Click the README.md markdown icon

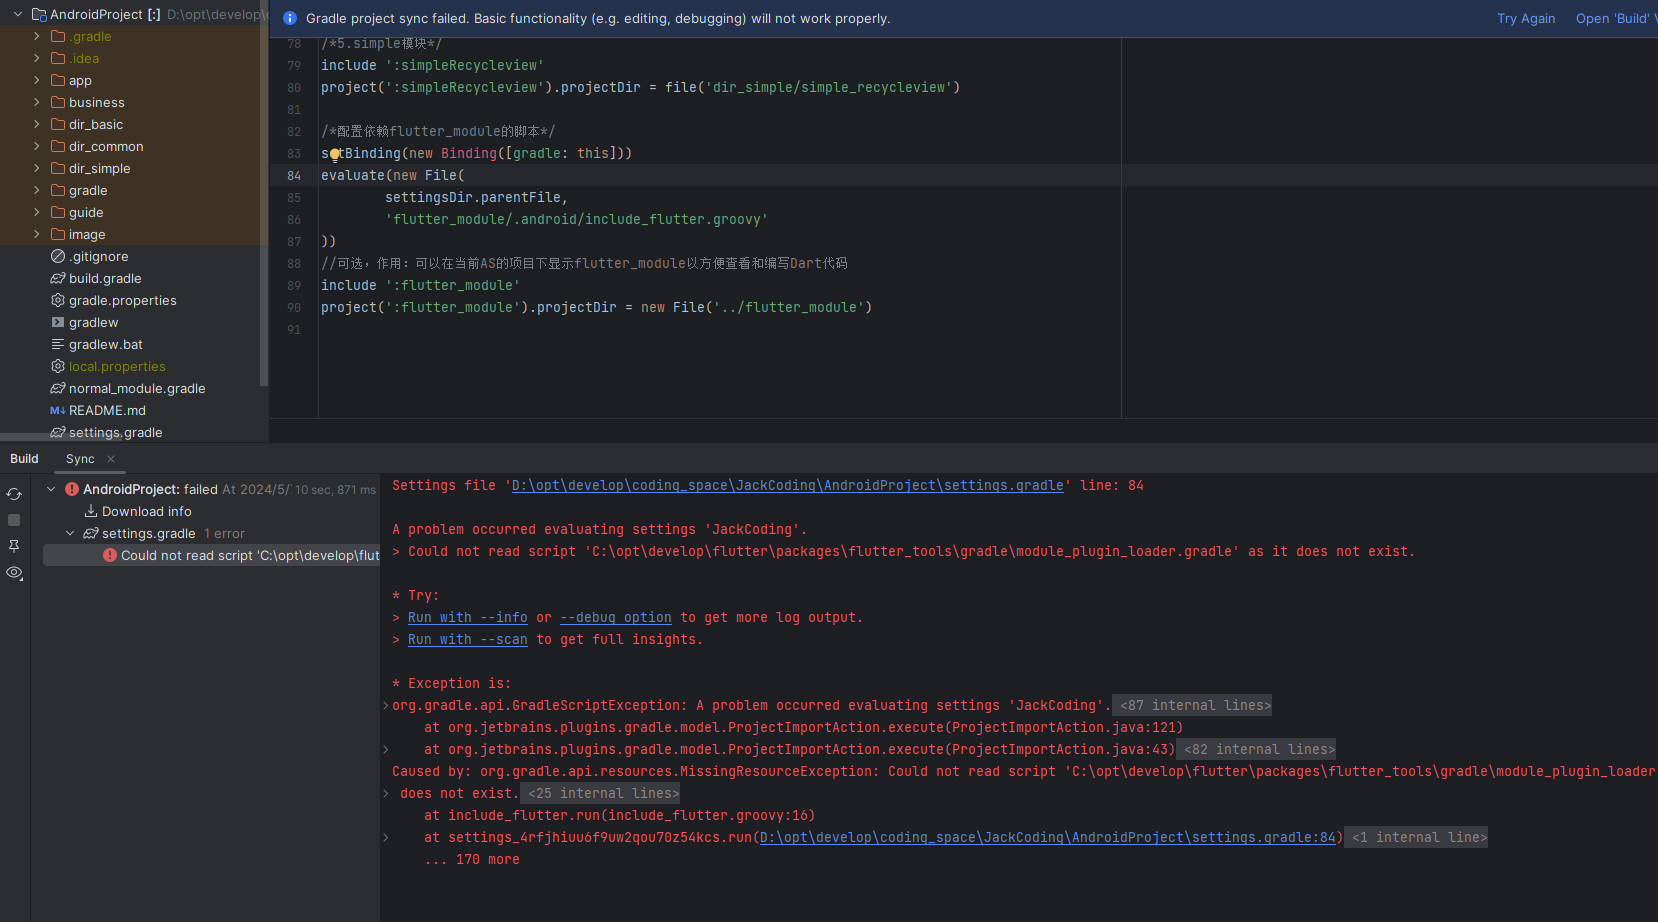point(58,410)
